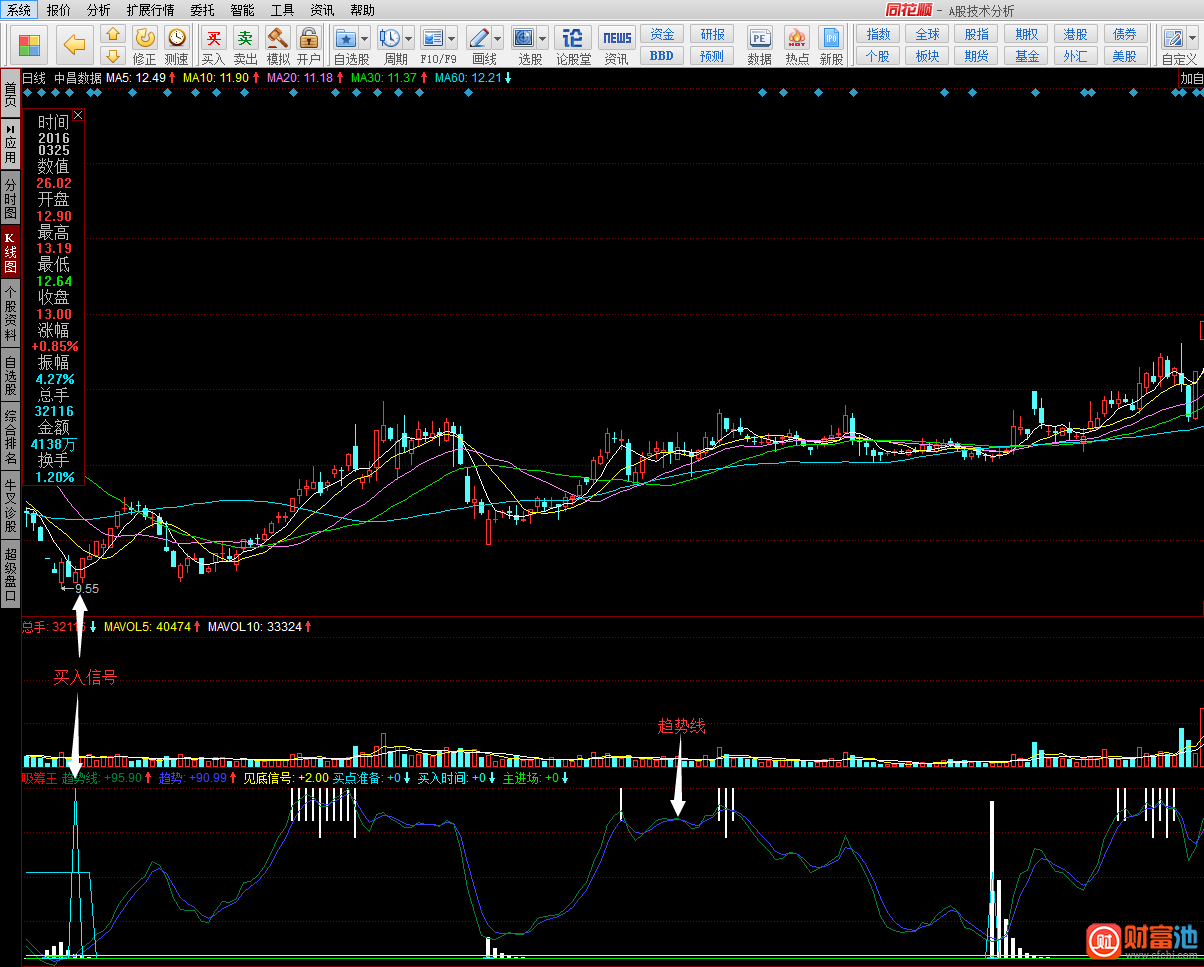Go back with the yellow left arrow

75,44
